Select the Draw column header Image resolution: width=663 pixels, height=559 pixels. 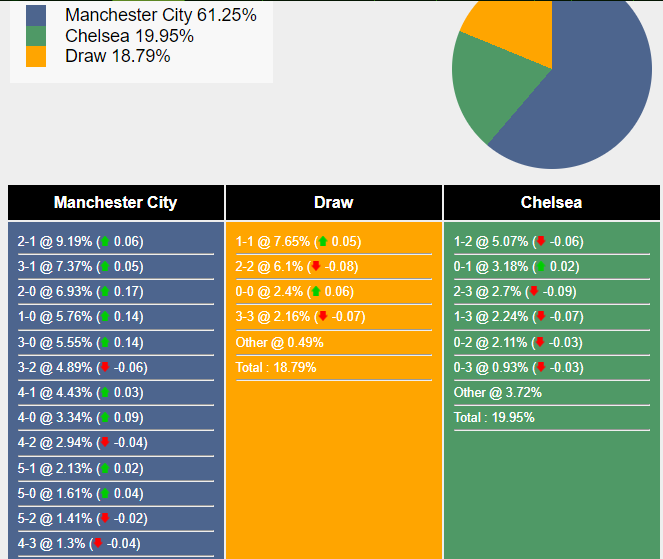tap(334, 203)
